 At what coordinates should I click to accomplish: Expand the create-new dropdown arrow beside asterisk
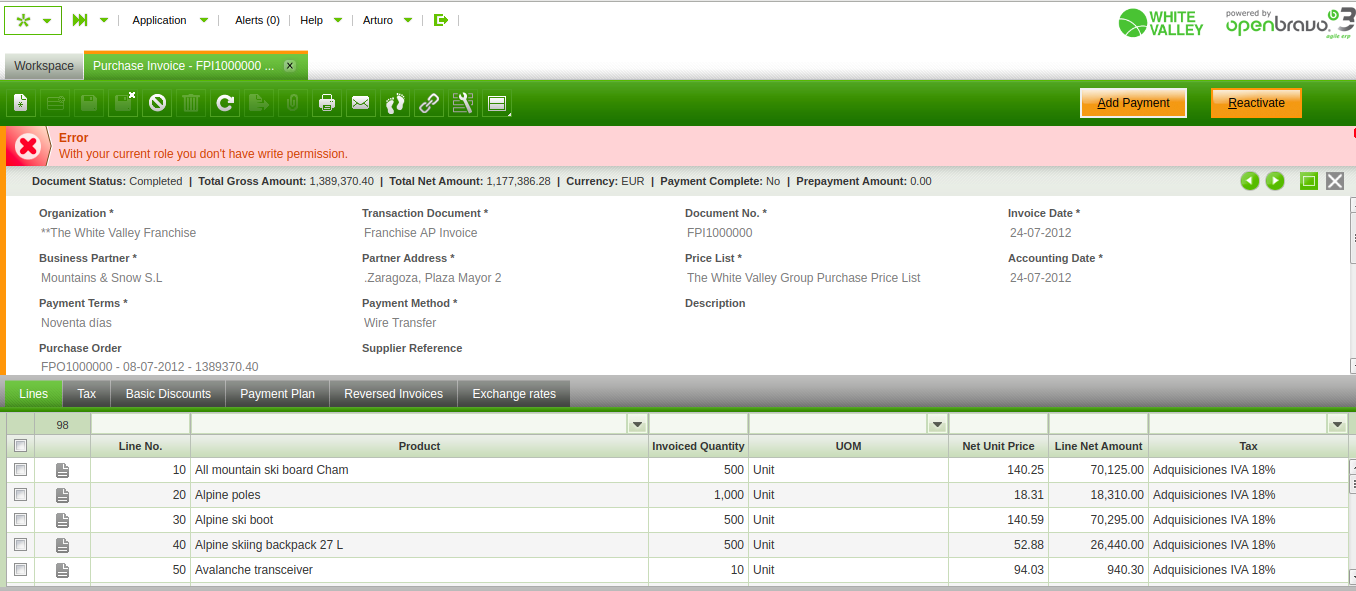tap(47, 21)
